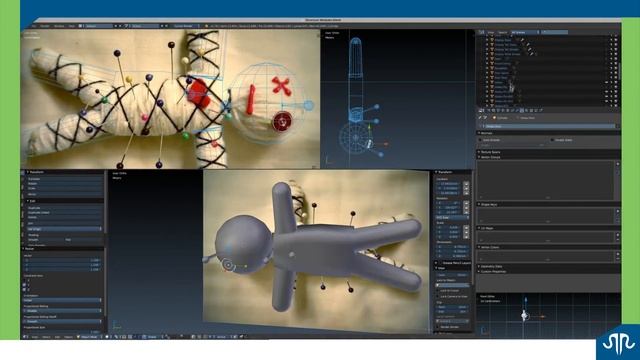Click the Proportional Size value slider
This screenshot has height=360, width=640.
pyautogui.click(x=62, y=332)
